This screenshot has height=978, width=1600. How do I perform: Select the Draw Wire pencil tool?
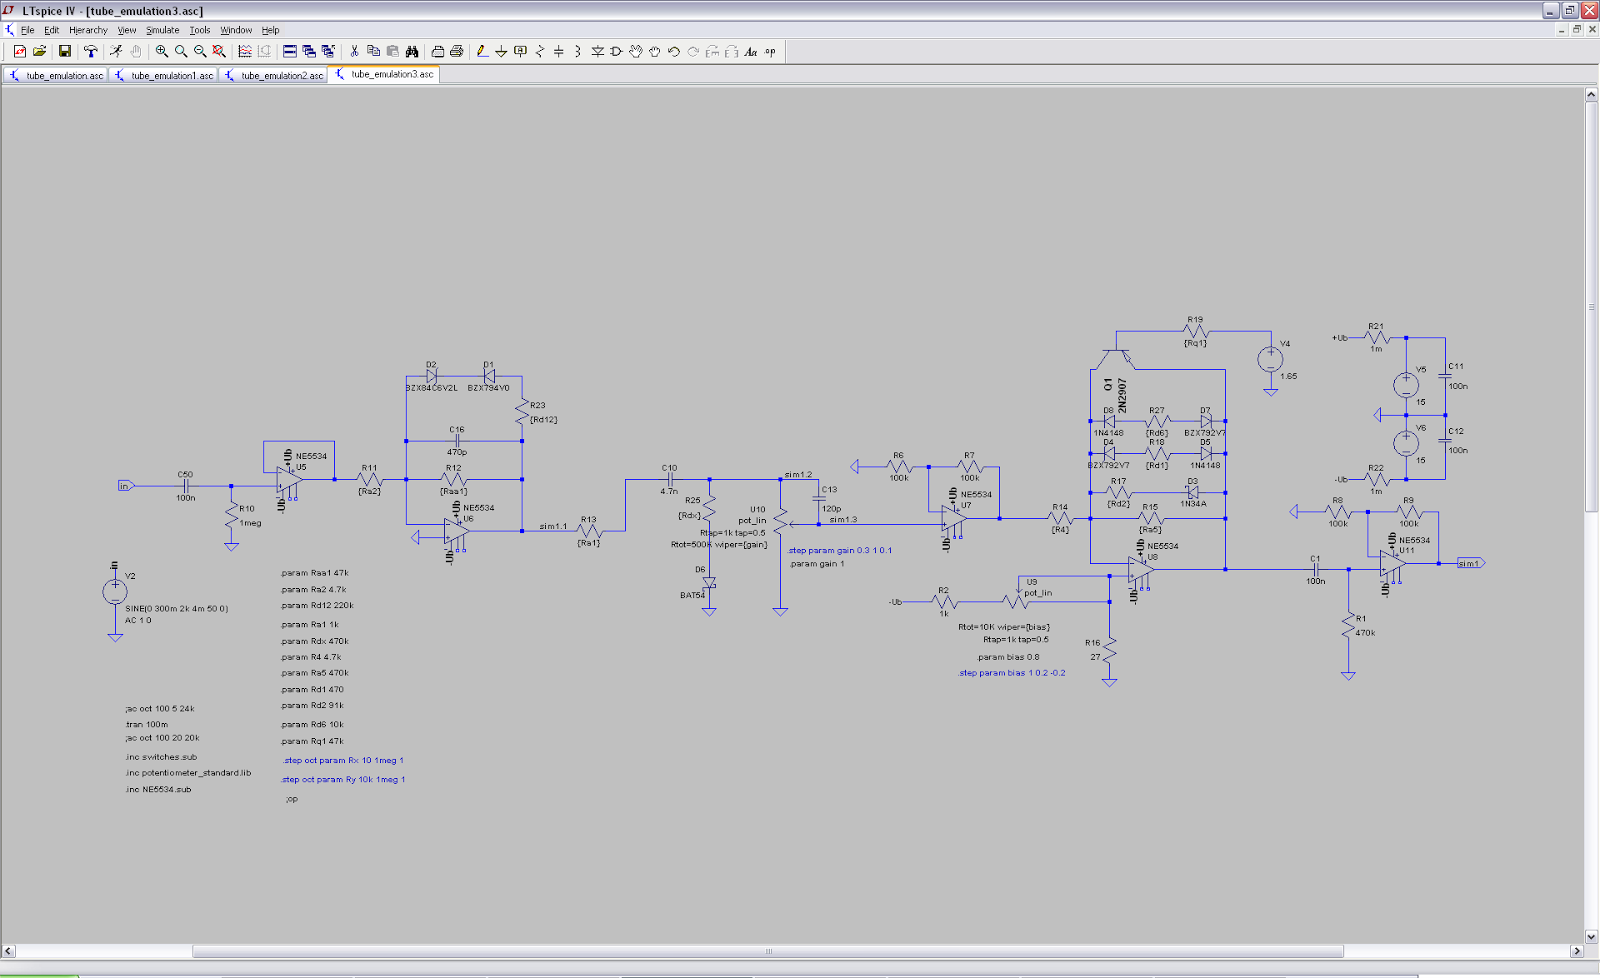482,51
